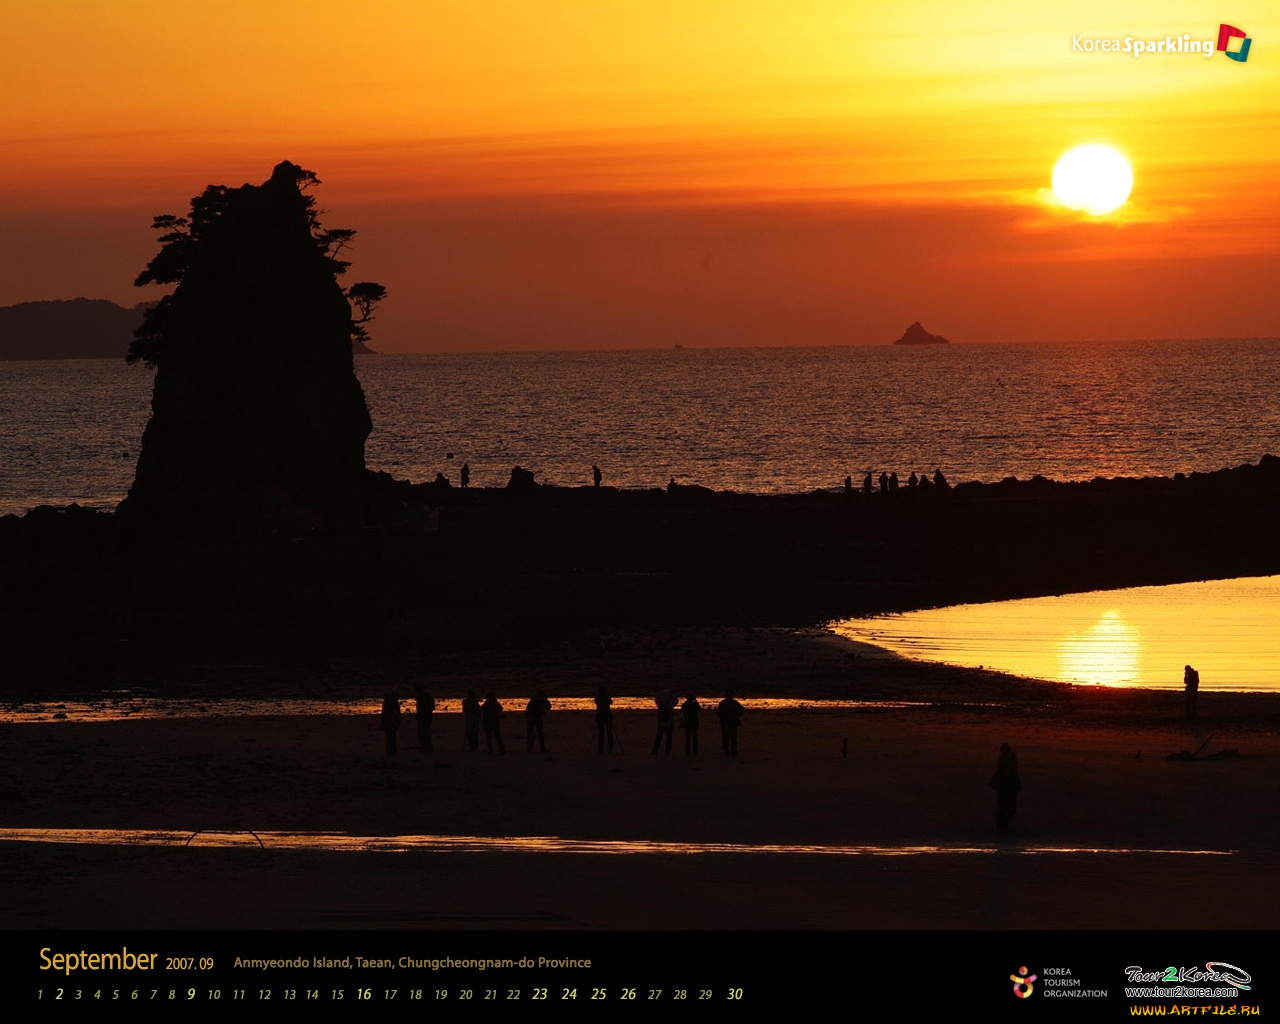The width and height of the screenshot is (1280, 1024).
Task: Click the 2007.09 date label
Action: (x=190, y=964)
